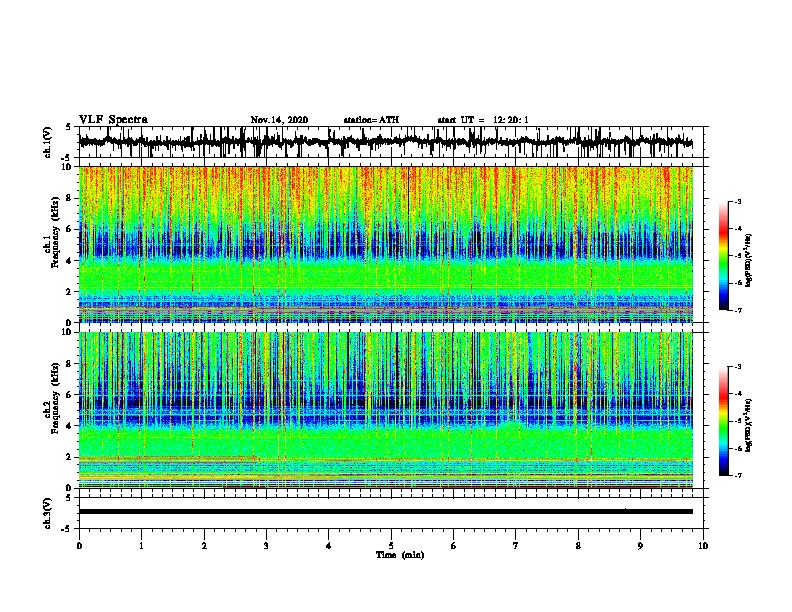792x612 pixels.
Task: Click the "-3" tick on ch.1 color bar
Action: [738, 202]
